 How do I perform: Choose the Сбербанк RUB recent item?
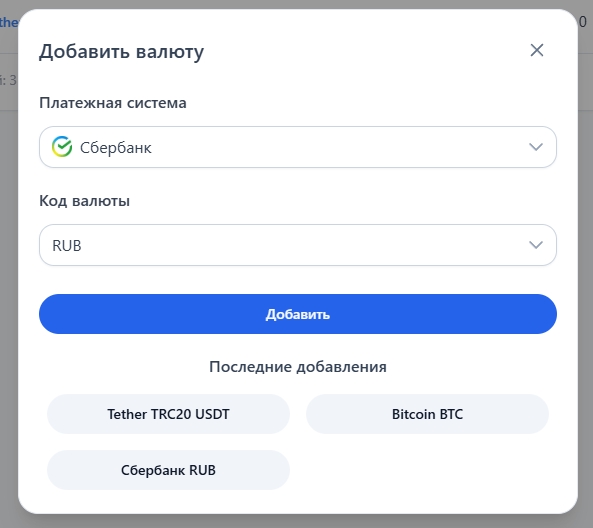(x=168, y=470)
